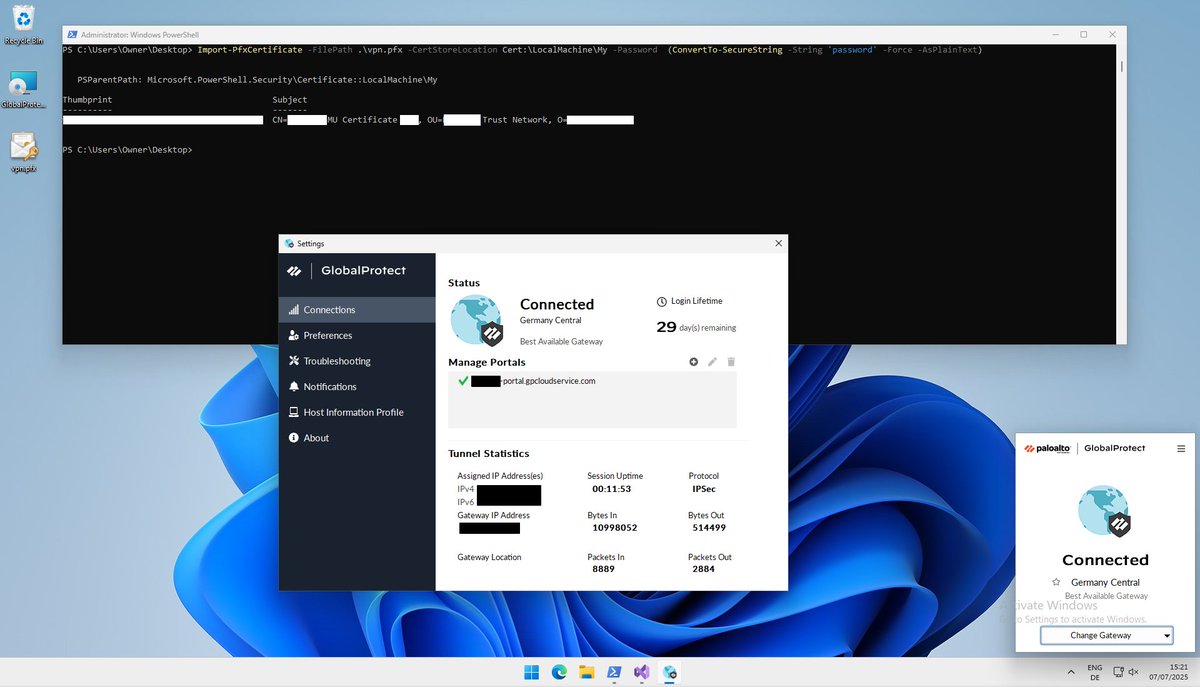Open the hamburger menu in GlobalProtect panel

(1181, 449)
